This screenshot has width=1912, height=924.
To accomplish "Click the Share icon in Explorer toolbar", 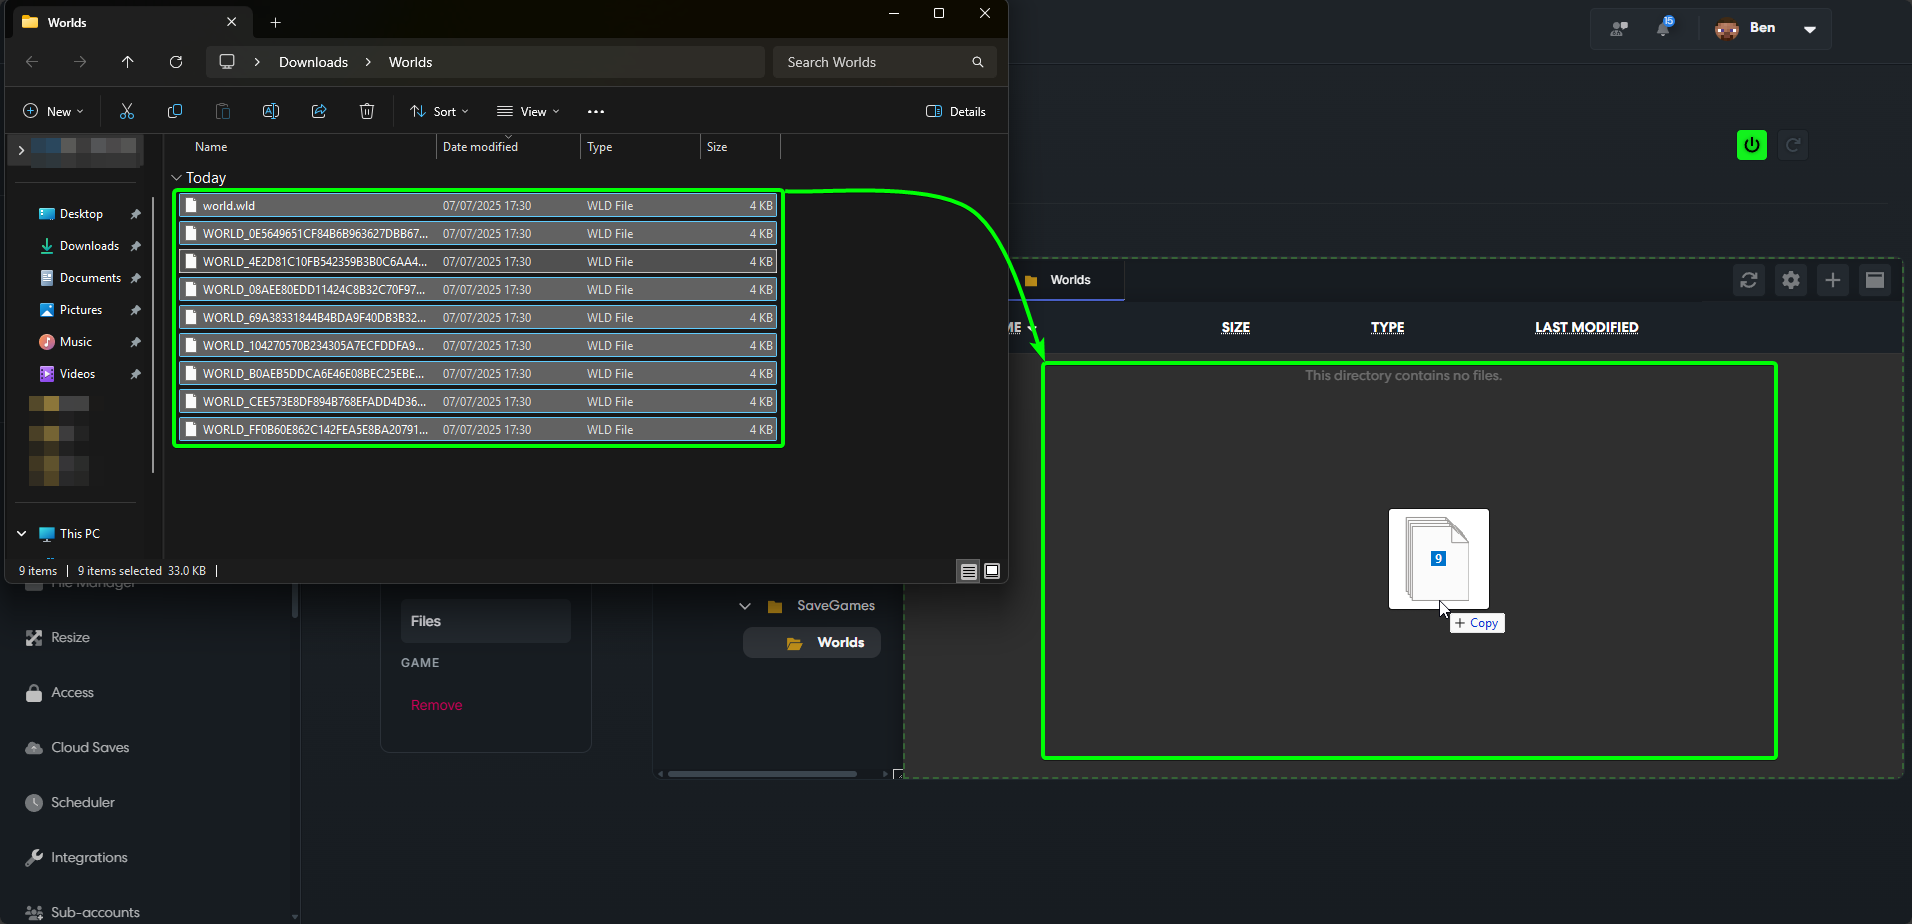I will pos(319,111).
